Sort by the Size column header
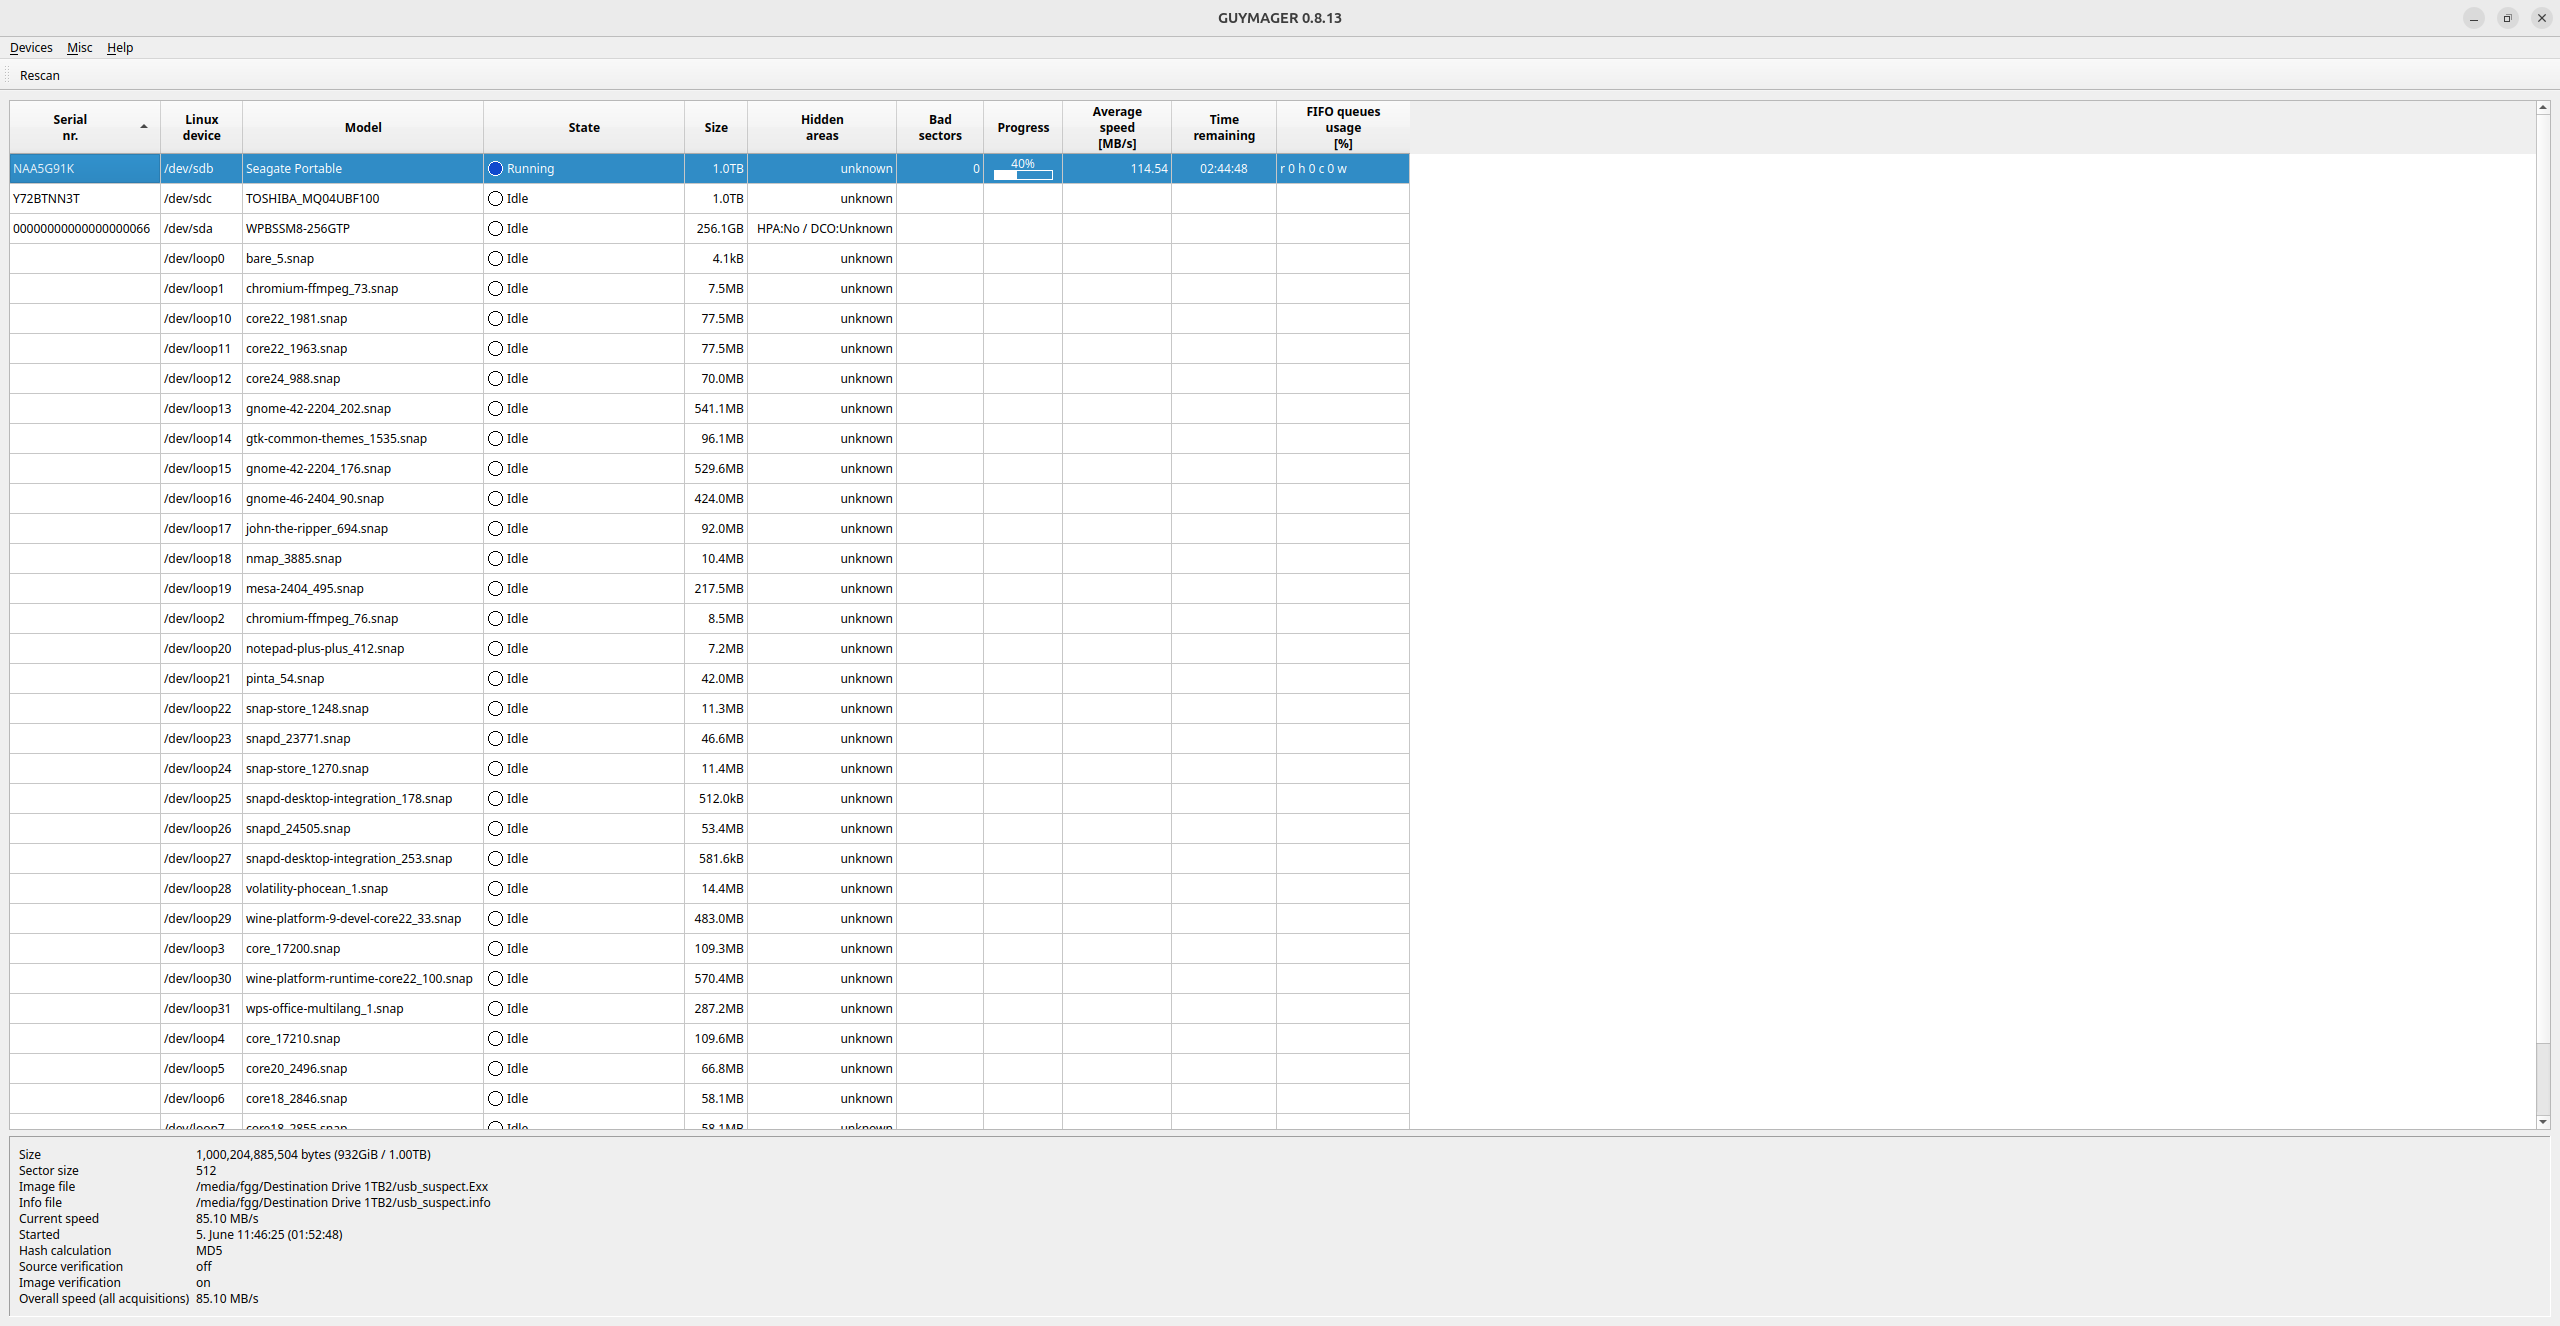Viewport: 2560px width, 1326px height. click(x=715, y=127)
